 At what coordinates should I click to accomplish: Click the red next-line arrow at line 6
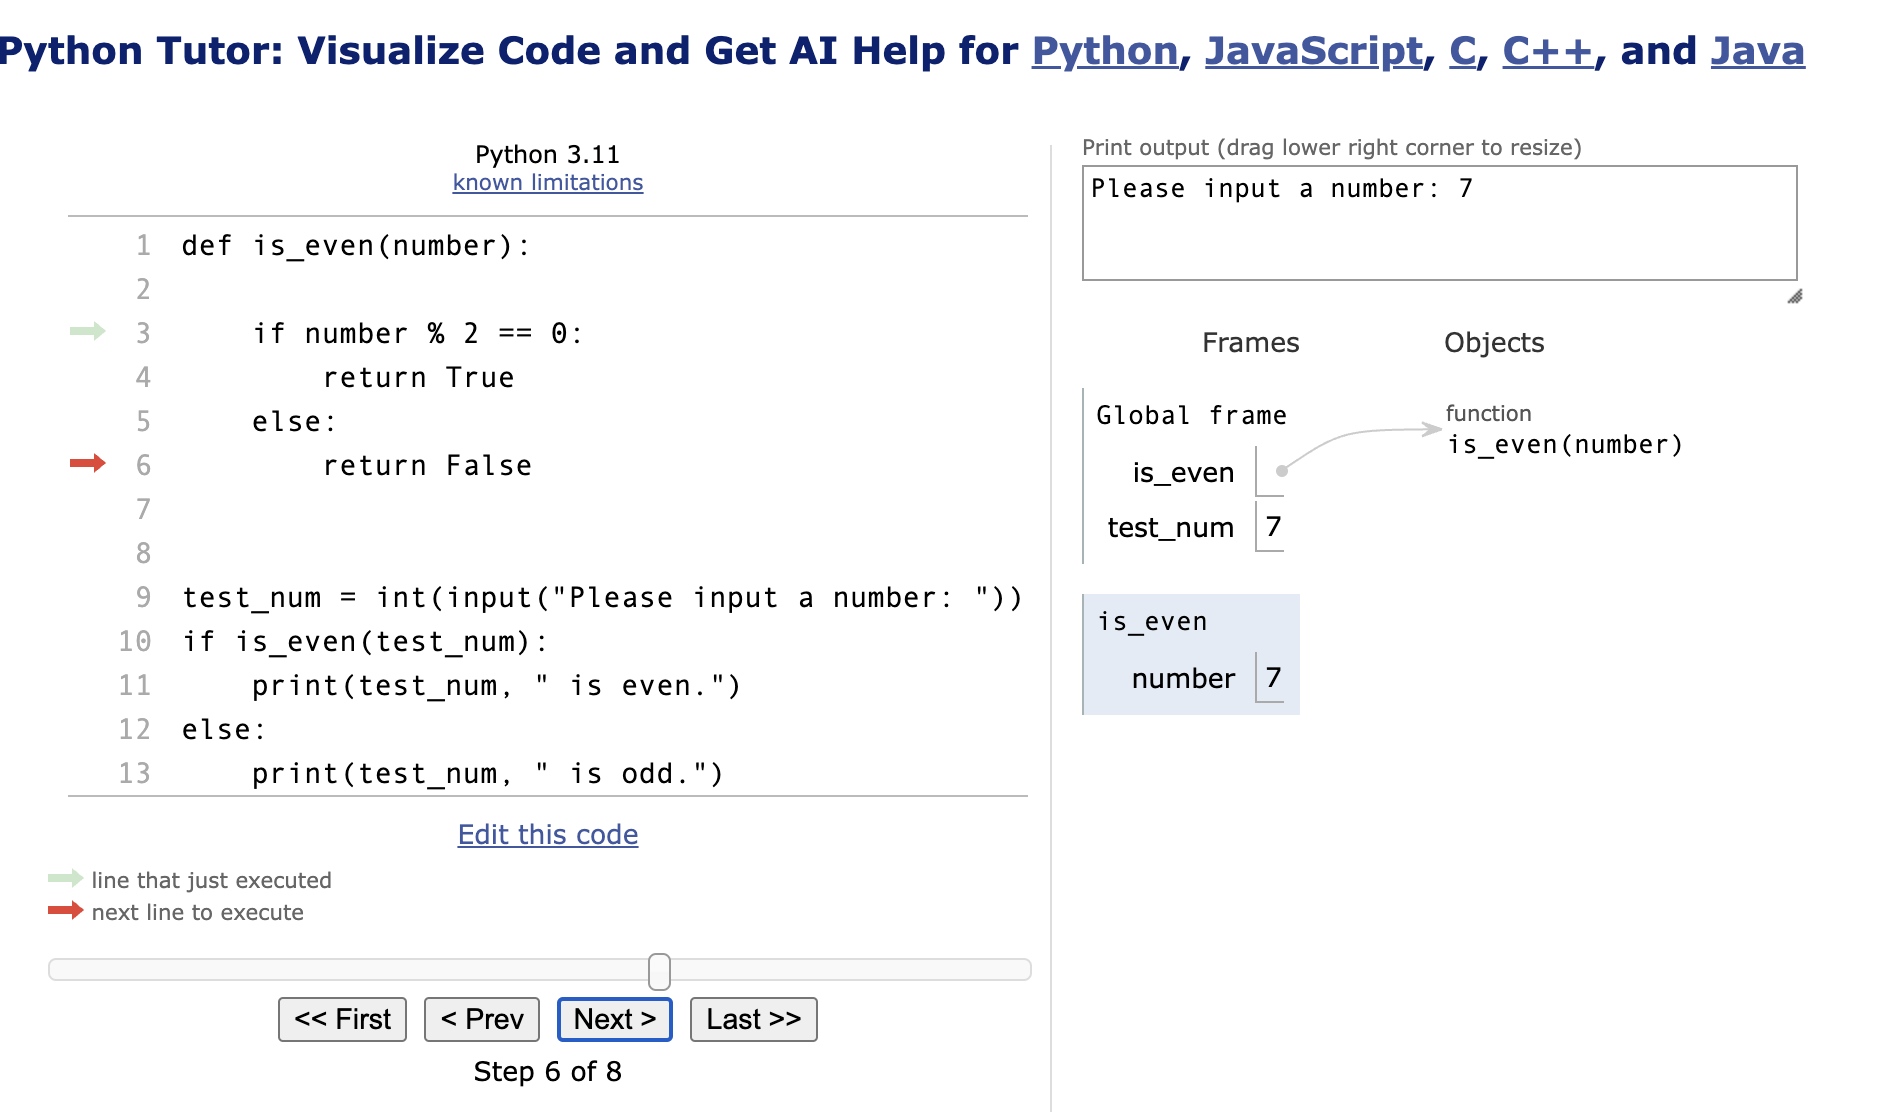[88, 463]
